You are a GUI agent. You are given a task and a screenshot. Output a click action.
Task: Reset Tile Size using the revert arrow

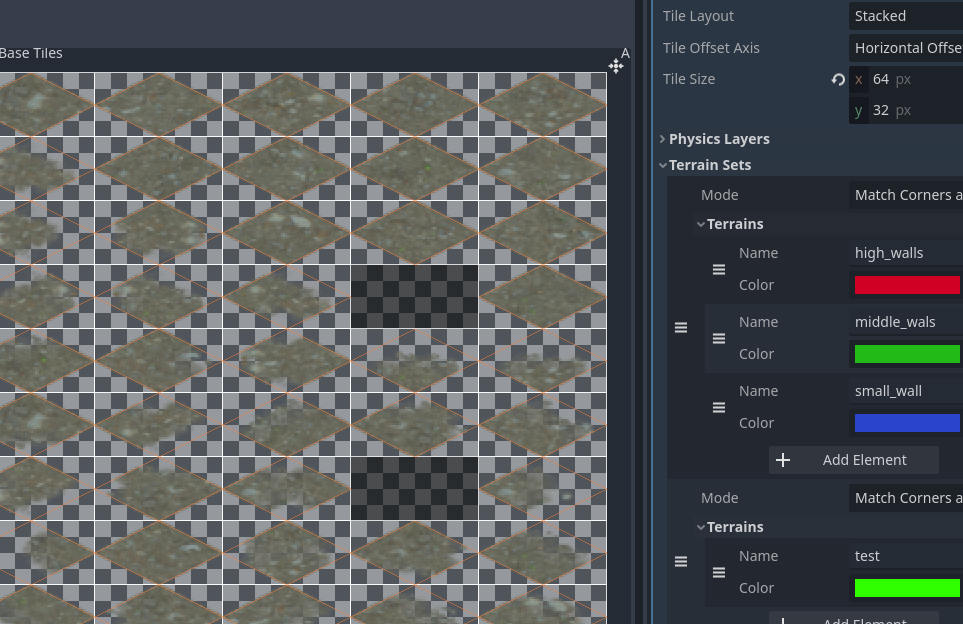(838, 80)
